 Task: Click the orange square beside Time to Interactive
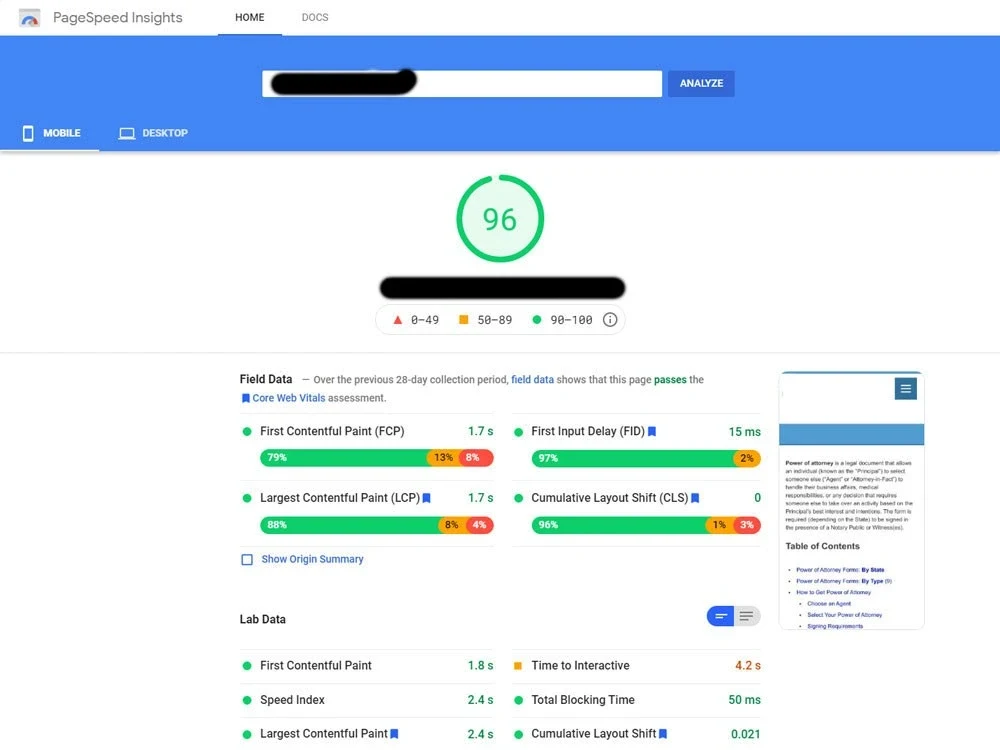click(518, 666)
